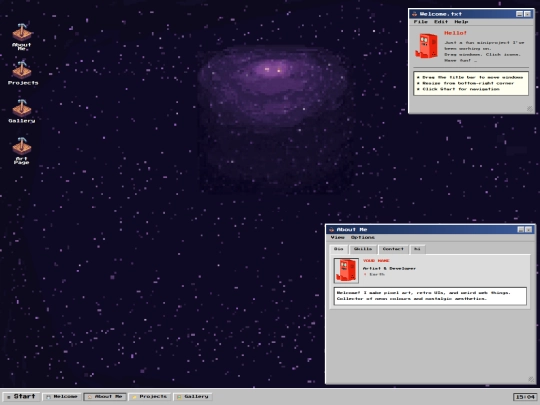
Task: Select the fourth short tab after Contact
Action: [417, 249]
